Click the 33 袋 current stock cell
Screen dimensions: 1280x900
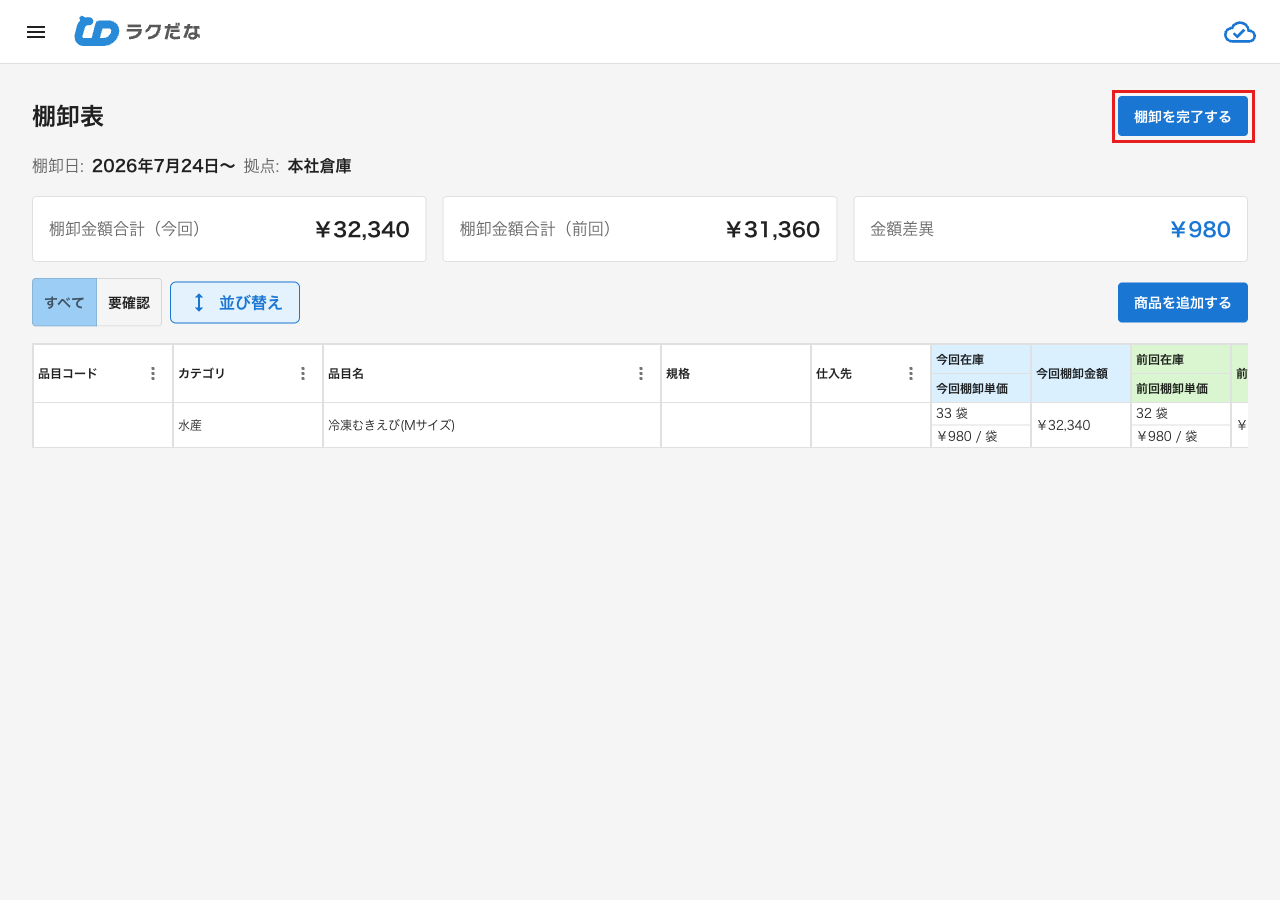(x=981, y=414)
